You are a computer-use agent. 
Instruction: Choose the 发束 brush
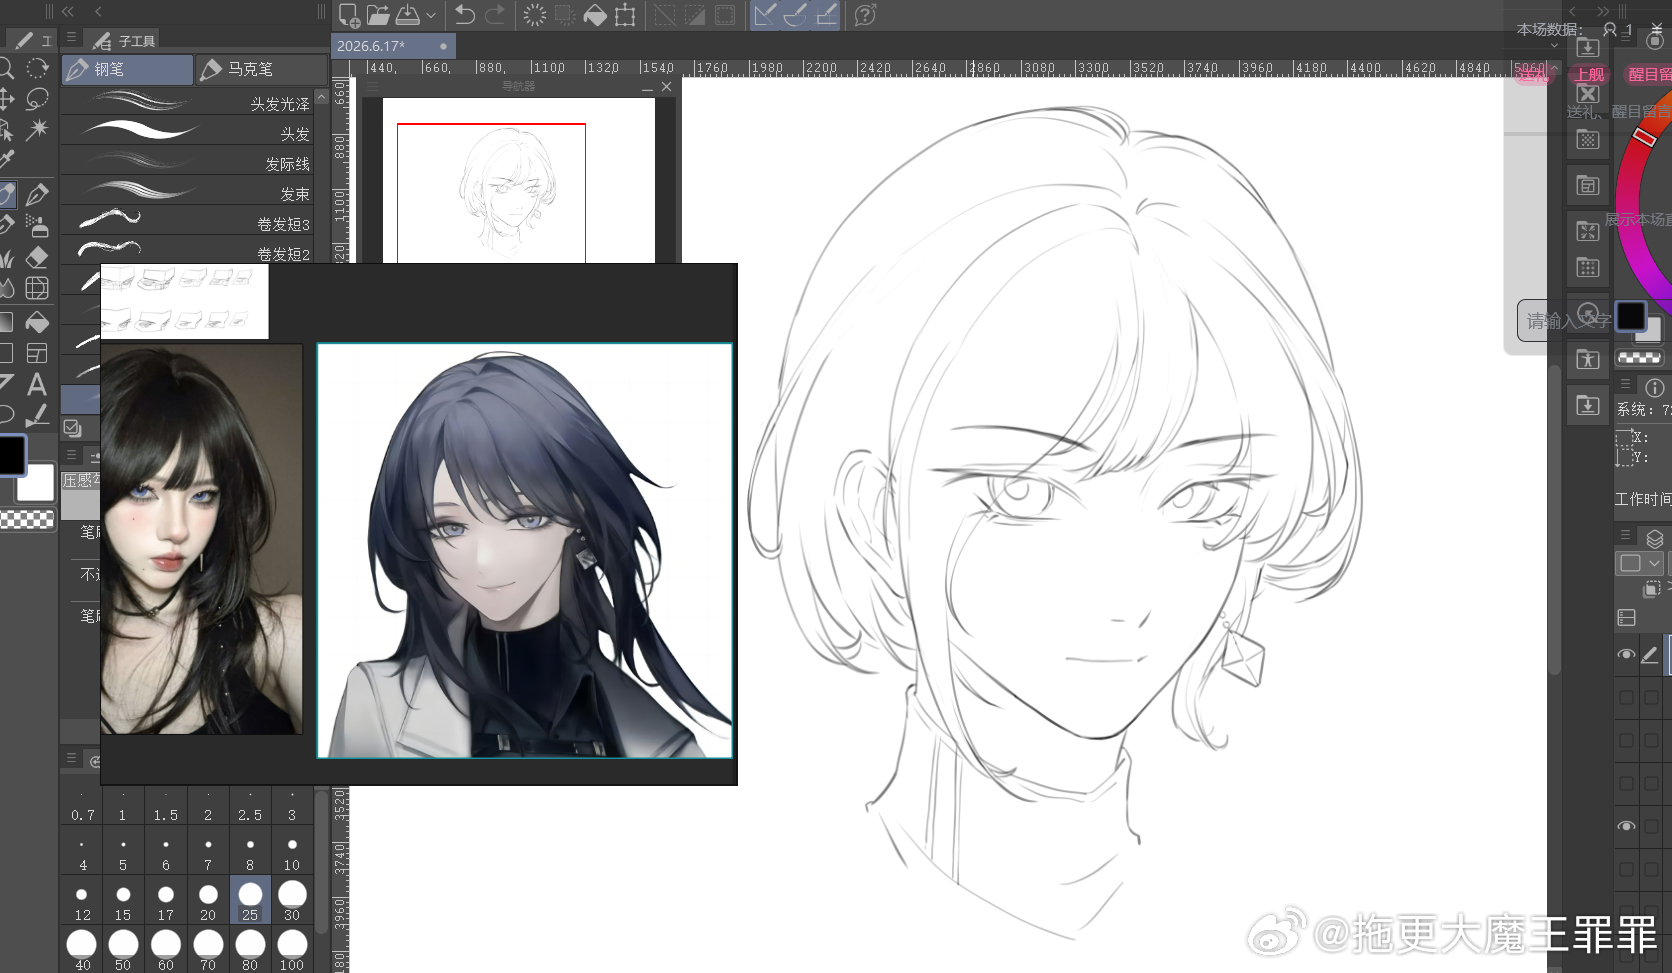(187, 192)
